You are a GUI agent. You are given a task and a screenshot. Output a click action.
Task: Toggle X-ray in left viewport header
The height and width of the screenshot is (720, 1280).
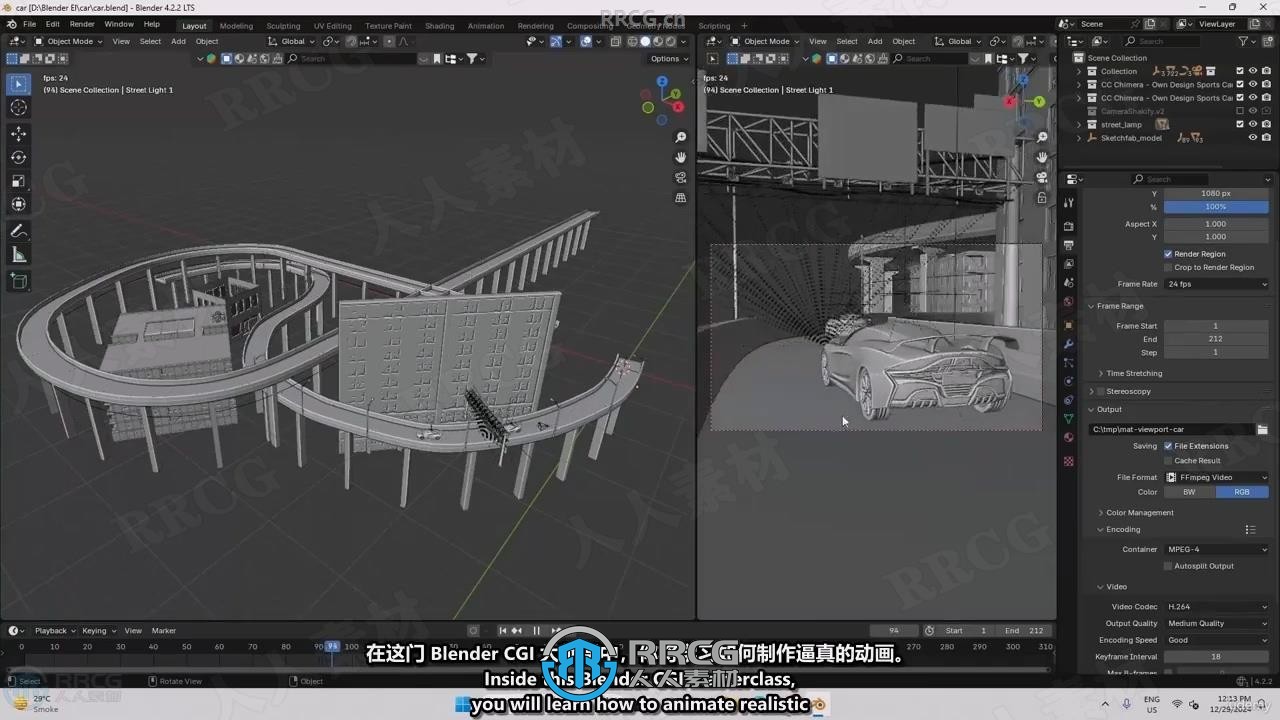[x=616, y=41]
